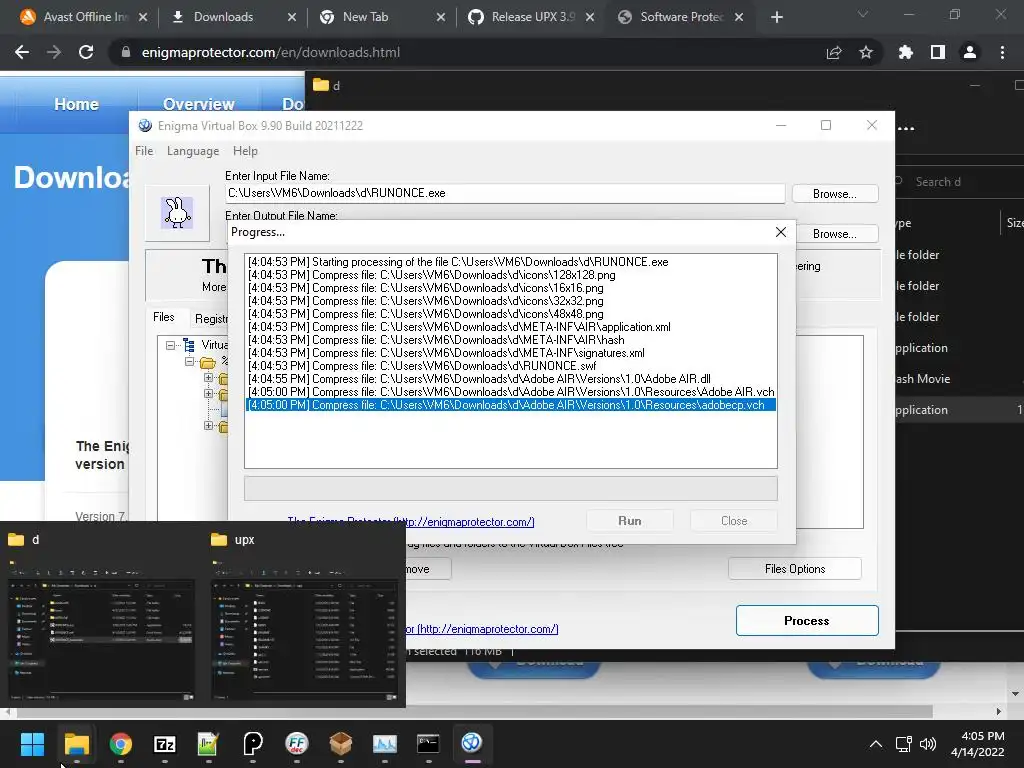Click Browse for input file name

tap(835, 194)
